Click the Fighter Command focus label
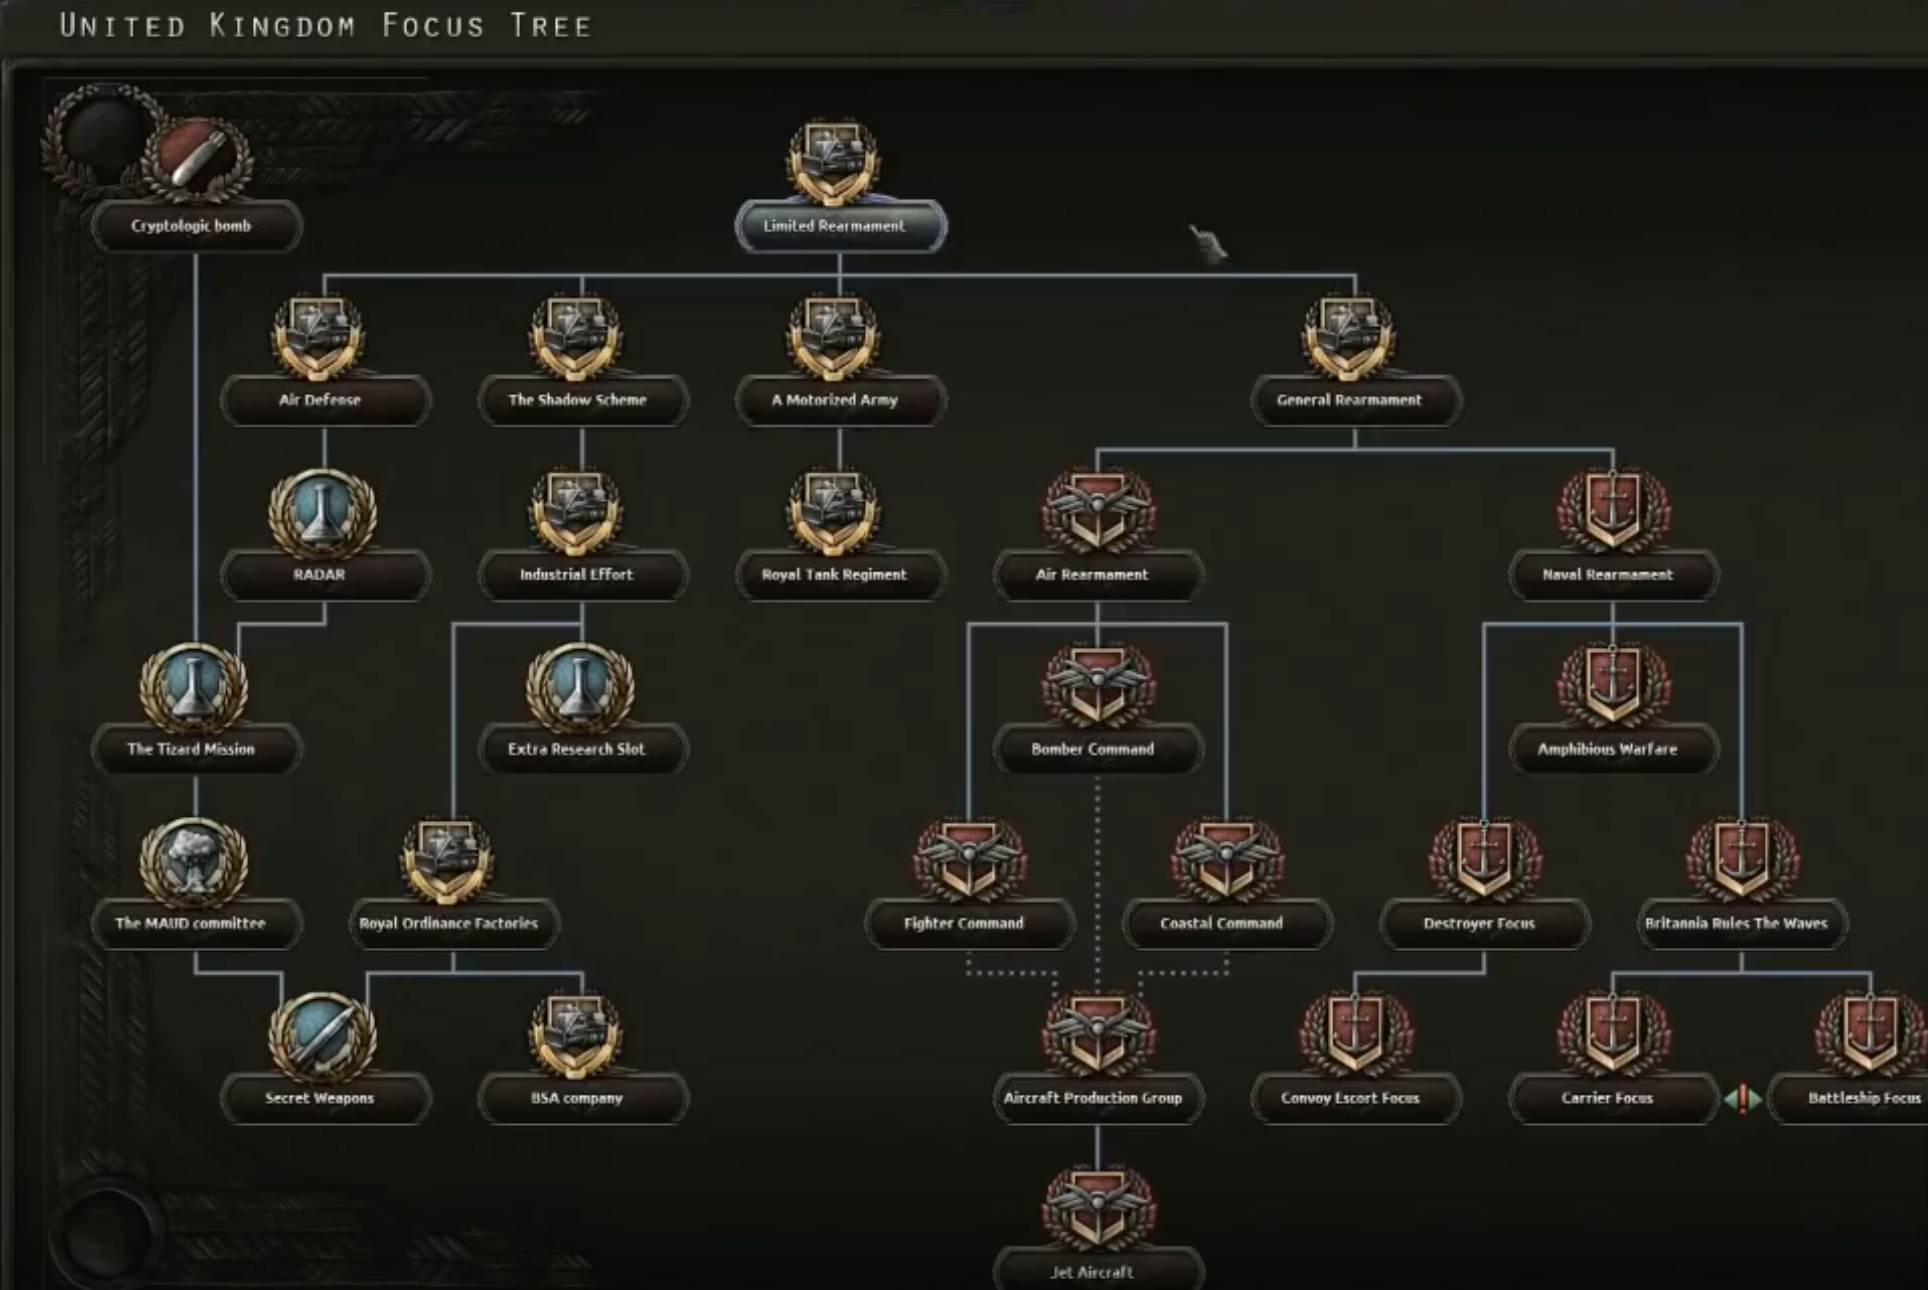The height and width of the screenshot is (1290, 1928). (966, 923)
